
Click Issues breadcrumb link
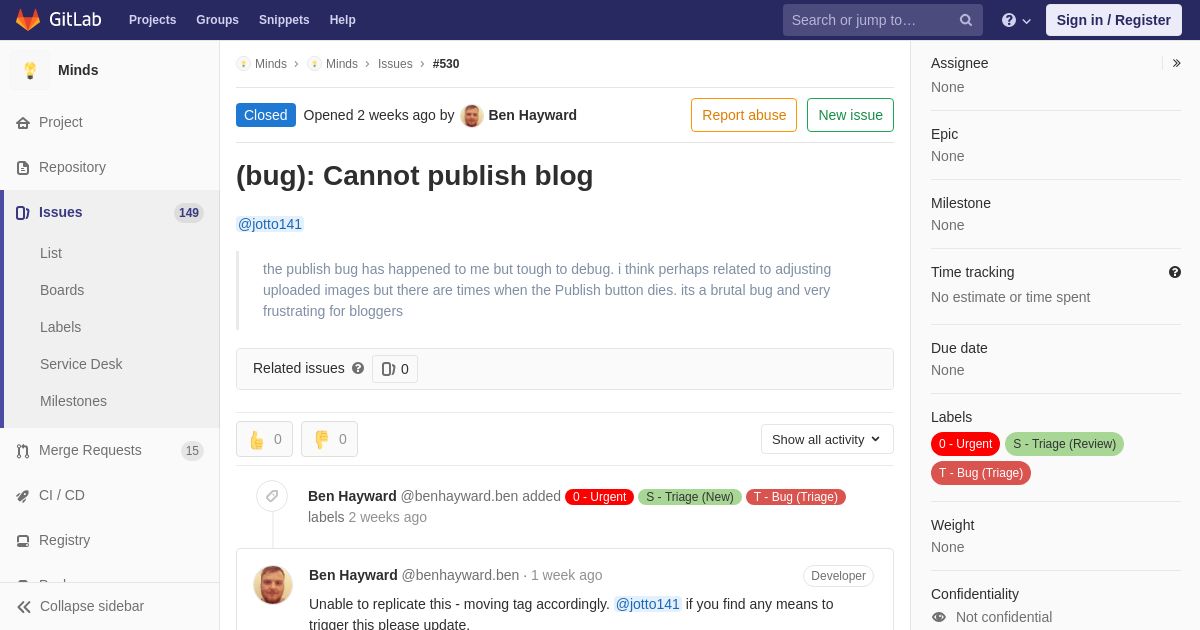395,64
